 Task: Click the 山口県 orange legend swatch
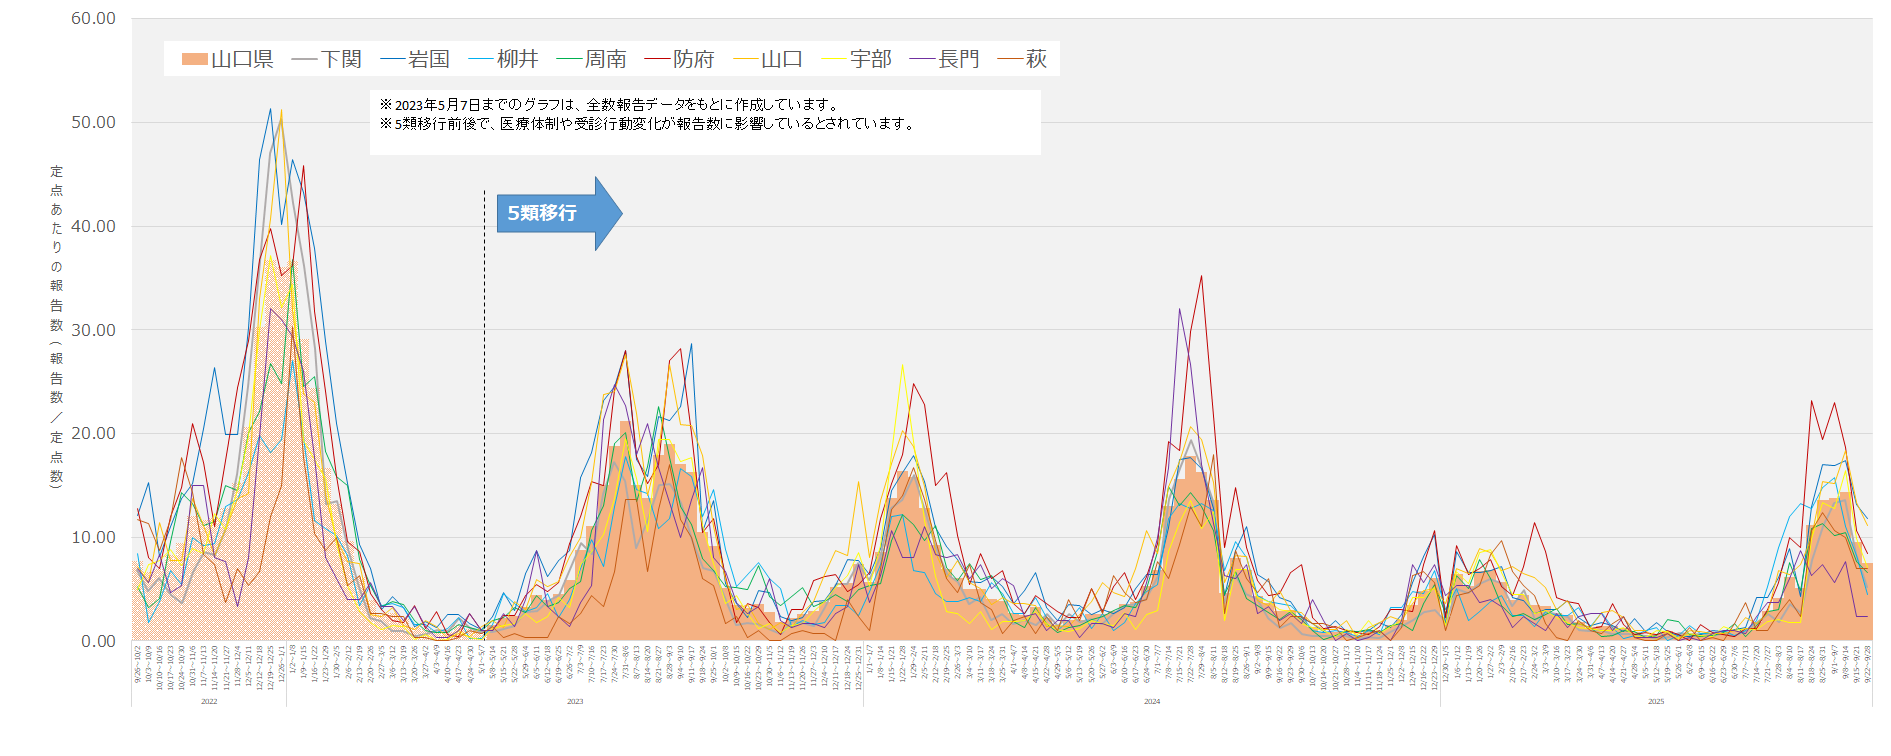coord(194,60)
